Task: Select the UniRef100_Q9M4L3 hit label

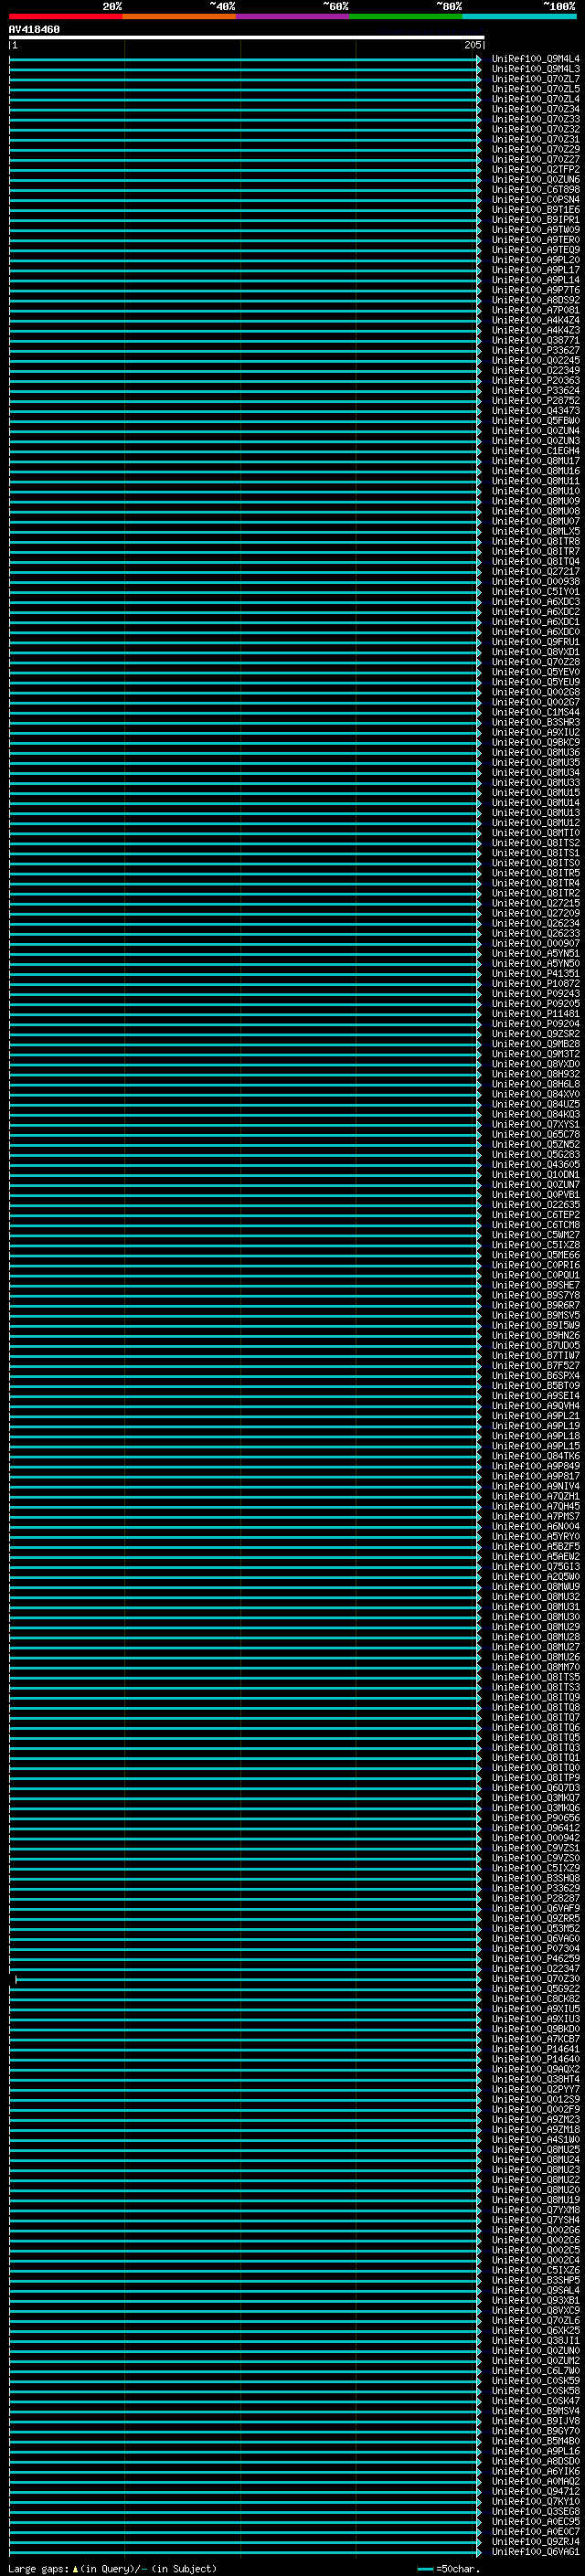Action: 536,69
